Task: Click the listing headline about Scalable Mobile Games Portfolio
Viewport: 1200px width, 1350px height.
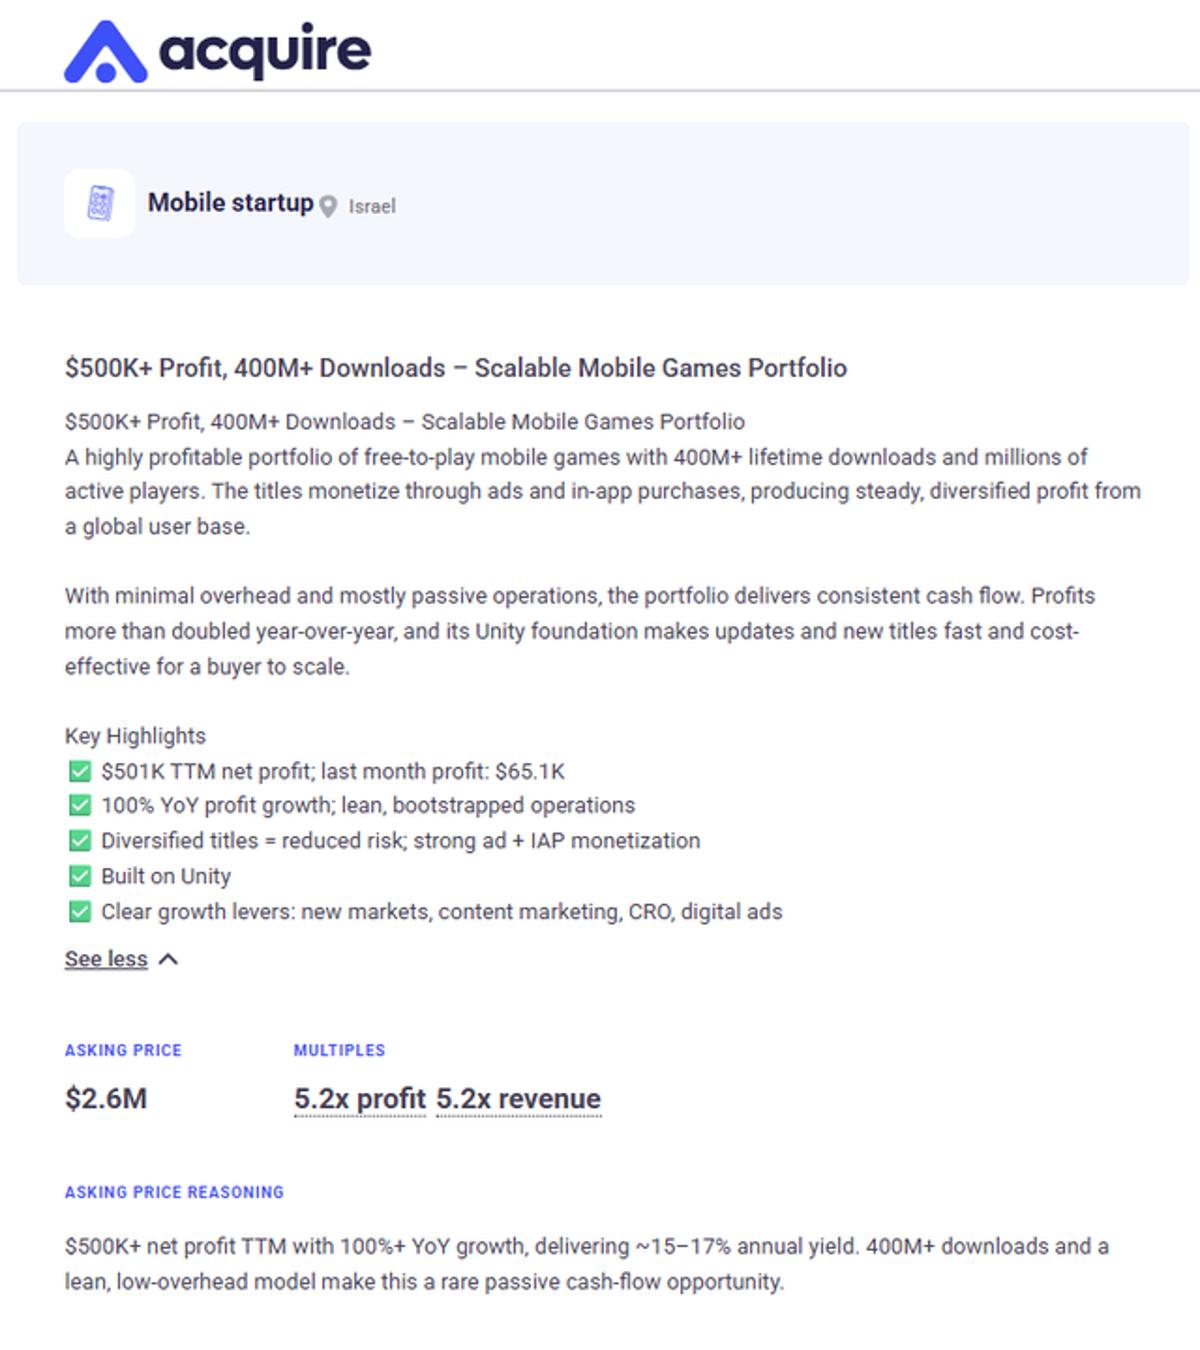Action: click(456, 368)
